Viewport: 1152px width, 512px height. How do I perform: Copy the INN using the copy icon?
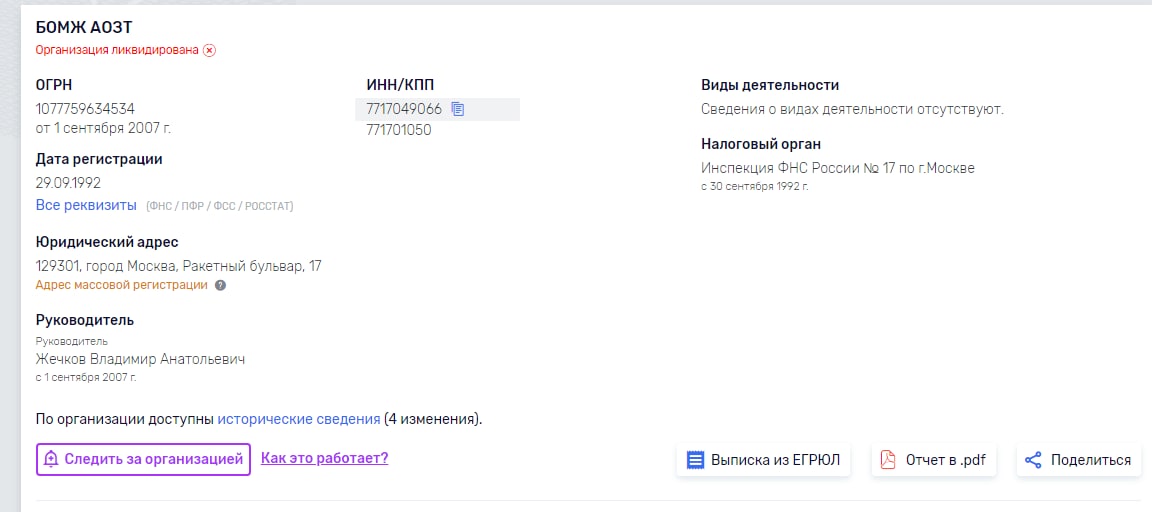(458, 109)
